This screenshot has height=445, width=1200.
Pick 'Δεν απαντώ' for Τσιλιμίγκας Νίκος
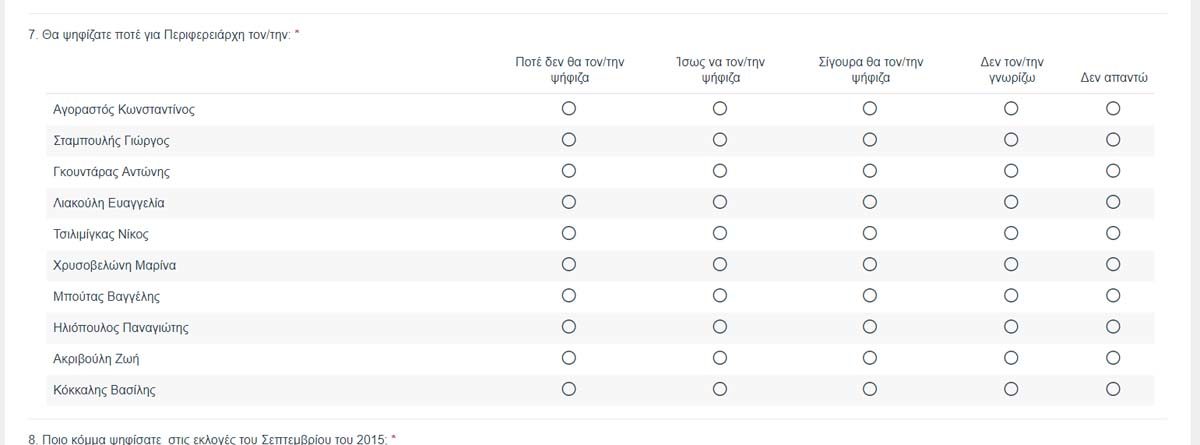click(1113, 233)
